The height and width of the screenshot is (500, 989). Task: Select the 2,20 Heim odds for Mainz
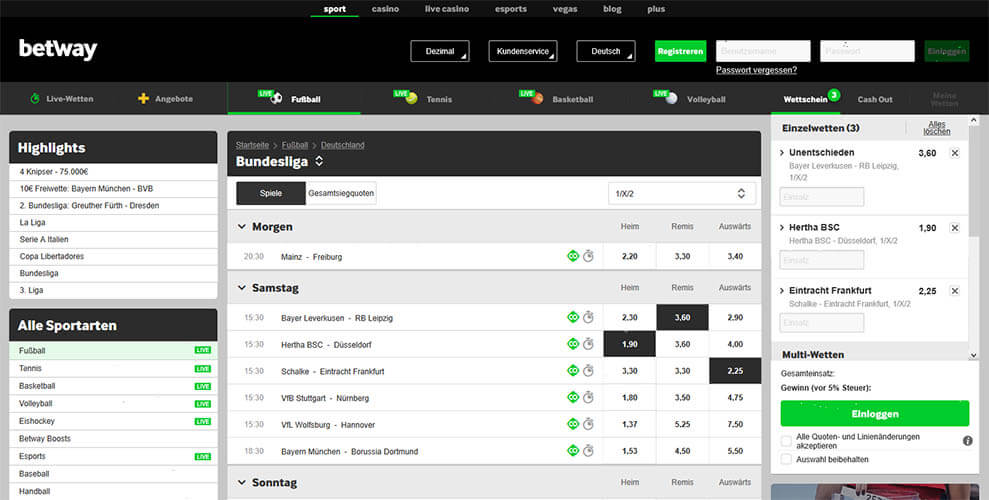(629, 256)
